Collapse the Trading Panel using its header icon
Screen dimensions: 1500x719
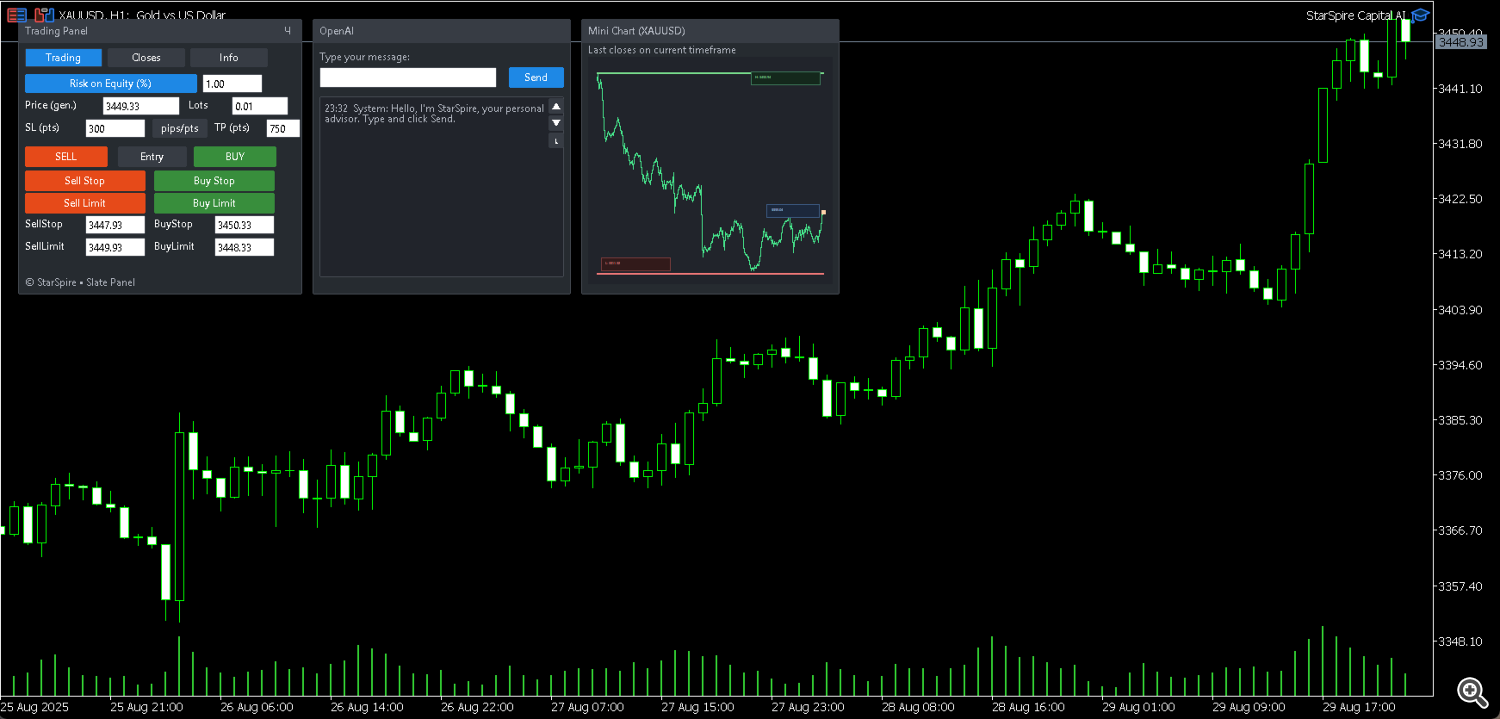pyautogui.click(x=288, y=31)
